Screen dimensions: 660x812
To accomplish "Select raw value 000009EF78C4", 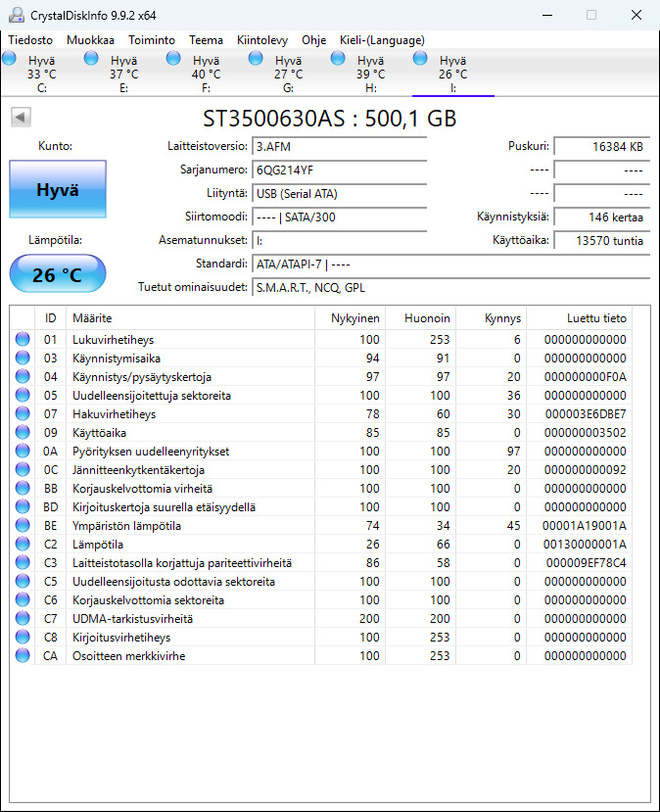I will pos(586,563).
